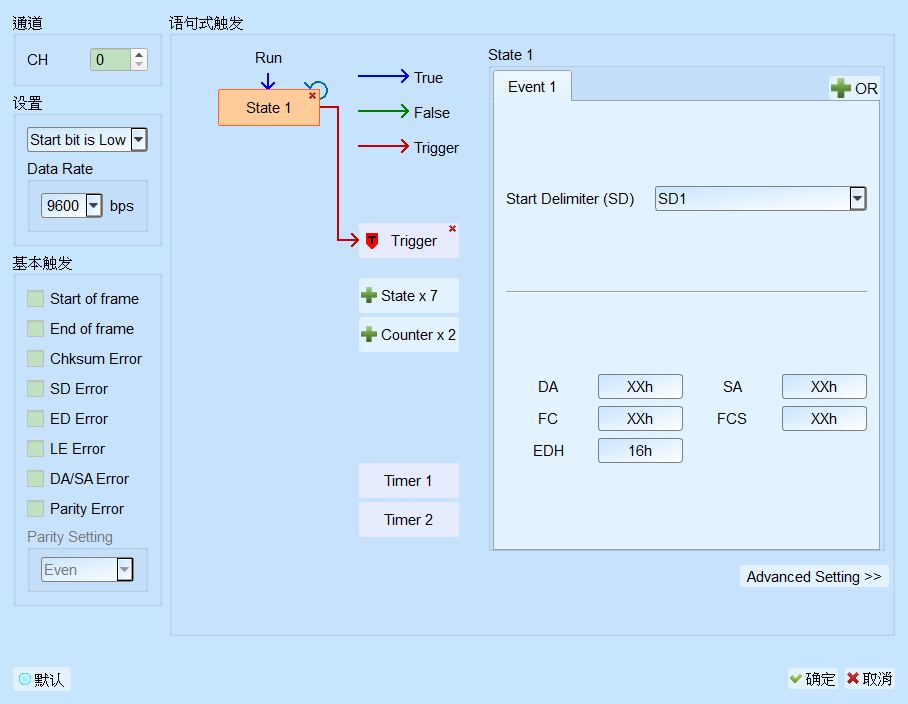The width and height of the screenshot is (908, 704).
Task: Open the Start Delimiter SD1 dropdown
Action: pos(858,199)
